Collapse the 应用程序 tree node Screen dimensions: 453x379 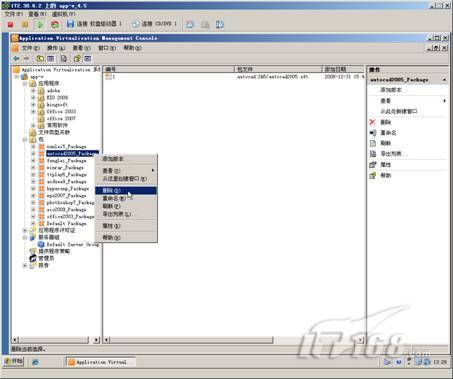25,84
